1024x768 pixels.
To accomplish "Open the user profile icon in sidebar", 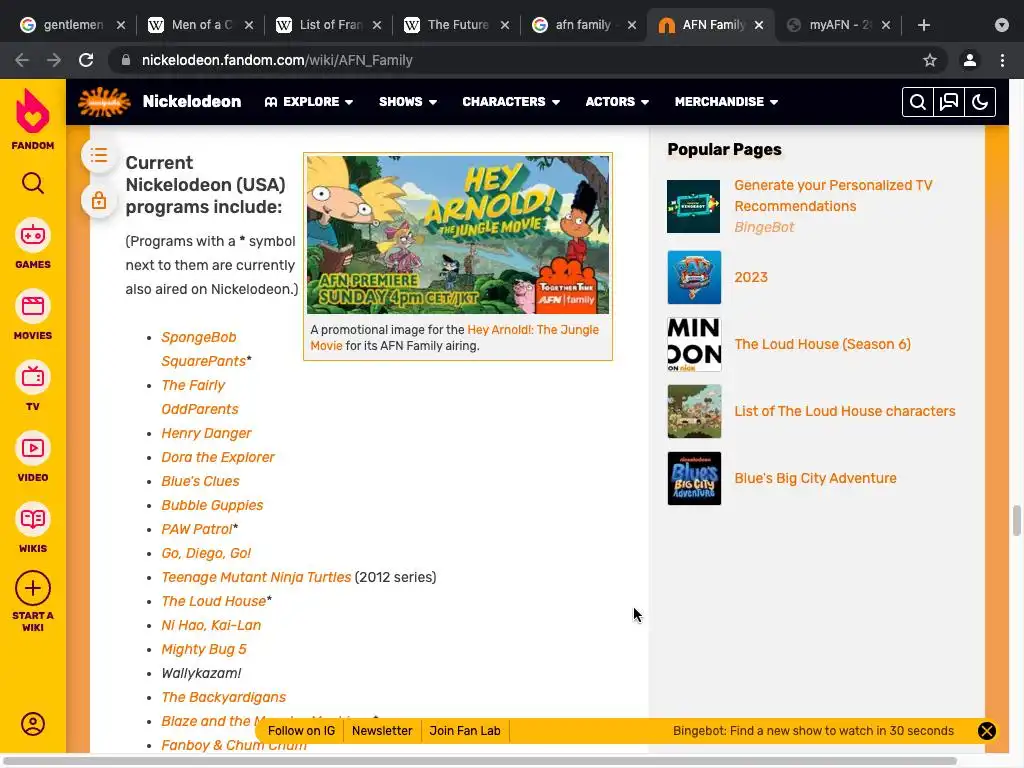I will [33, 724].
